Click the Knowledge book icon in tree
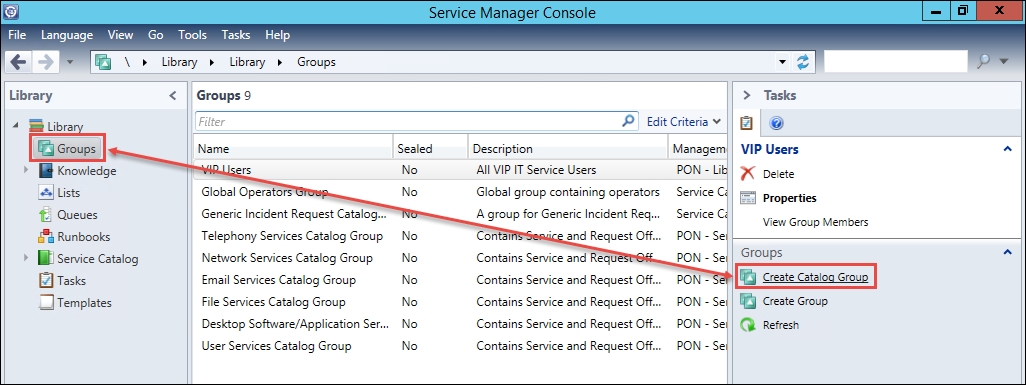 coord(46,171)
